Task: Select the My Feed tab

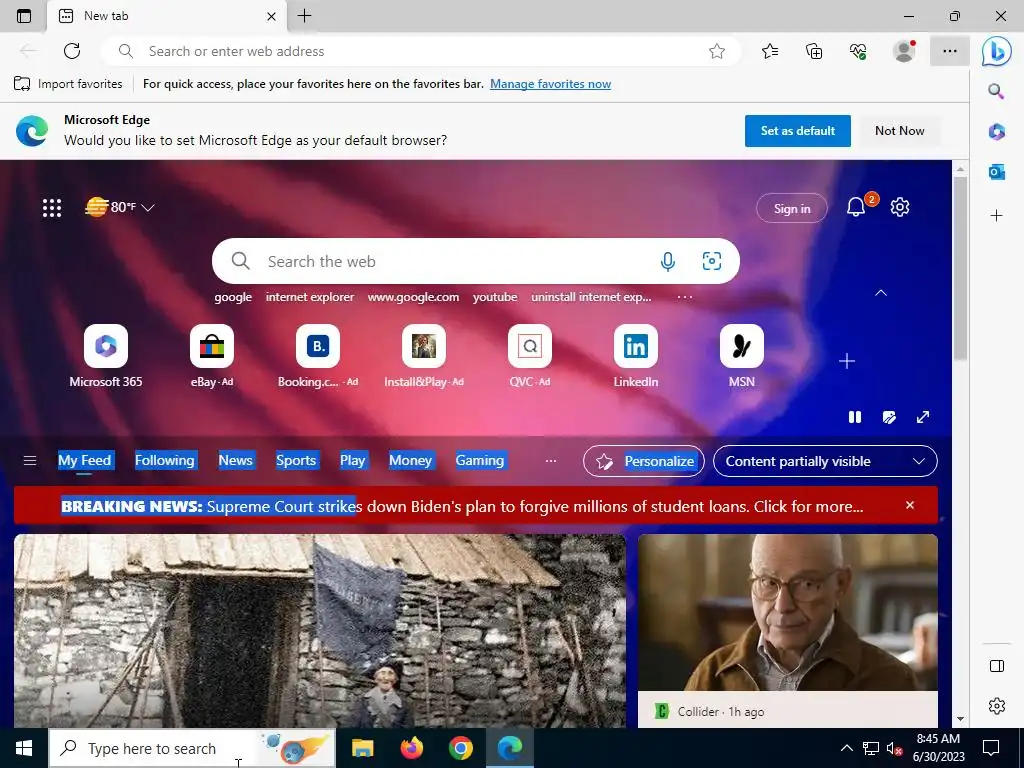Action: [x=84, y=460]
